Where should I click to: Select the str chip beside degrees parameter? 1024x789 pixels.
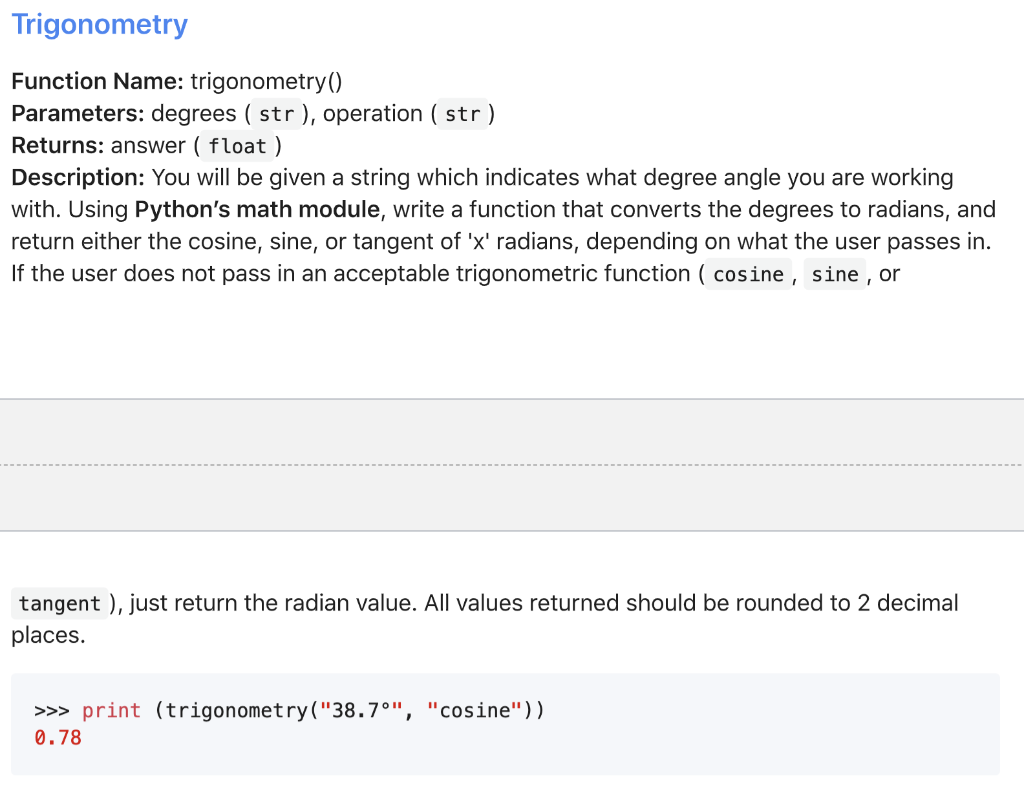click(275, 114)
